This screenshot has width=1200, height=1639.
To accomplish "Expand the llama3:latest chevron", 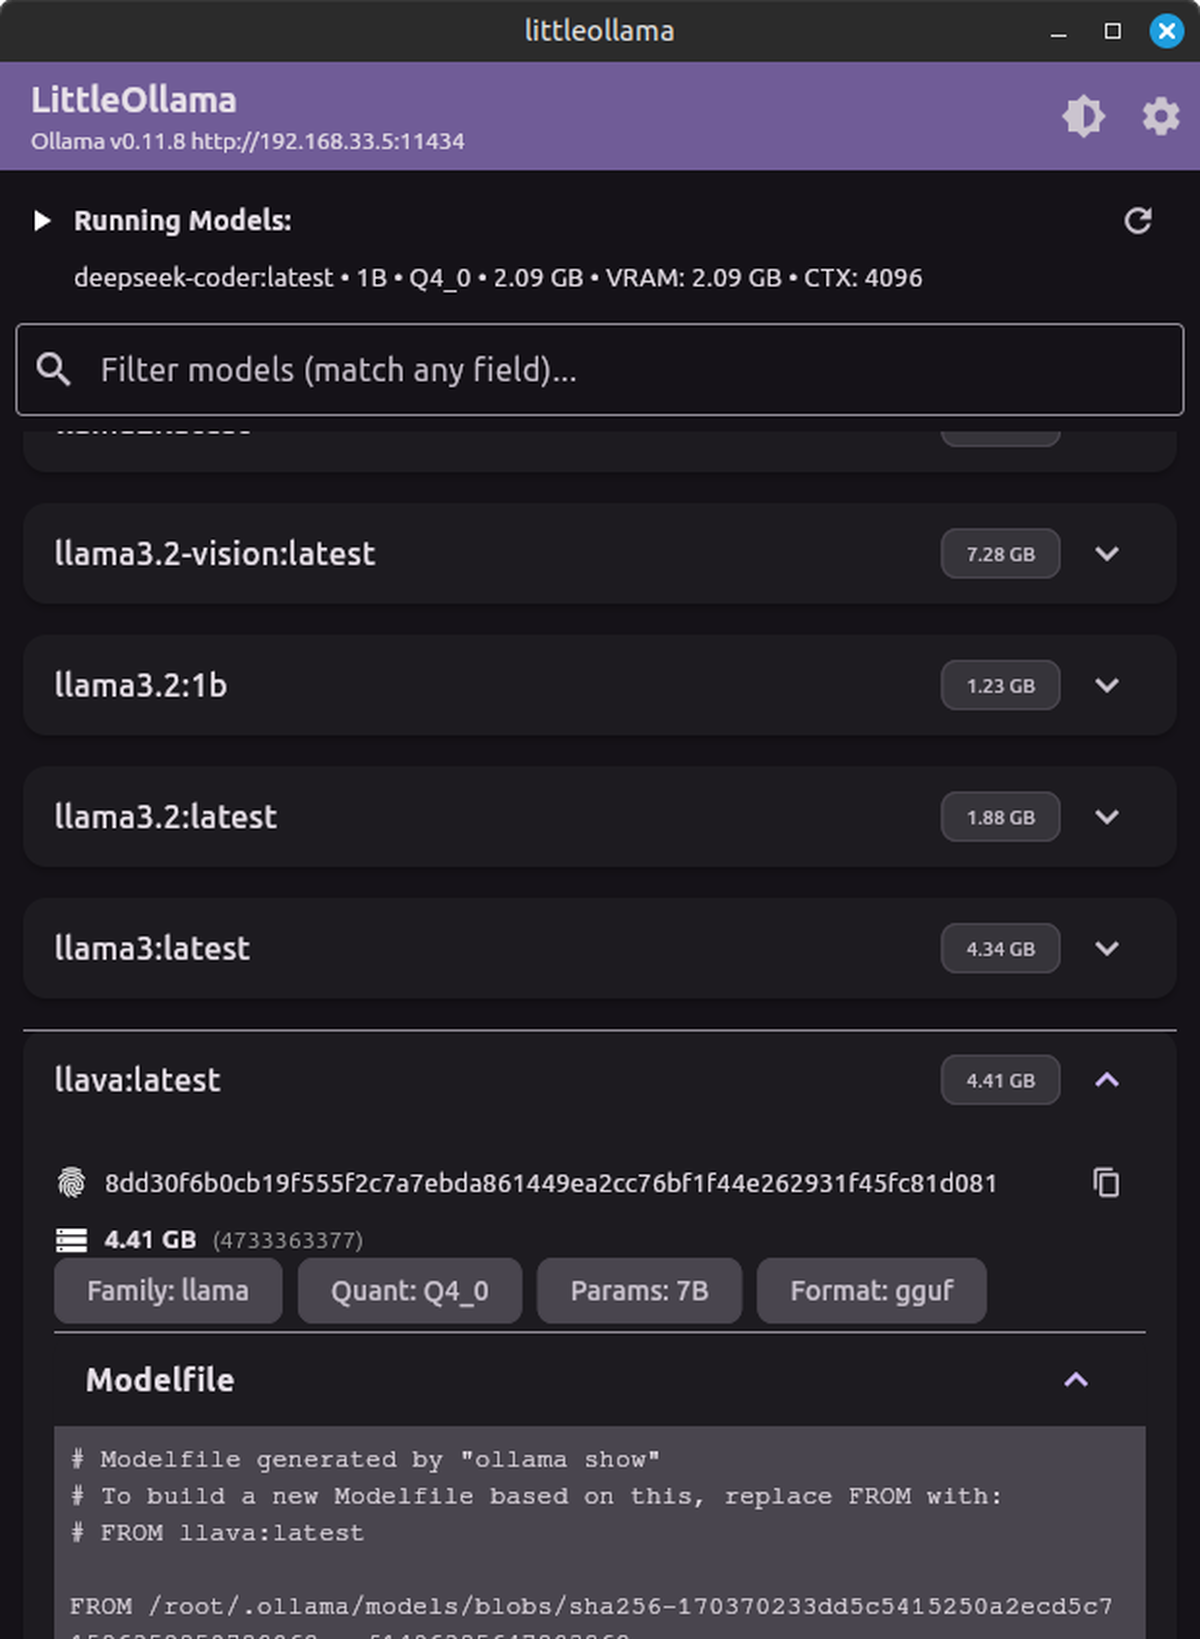I will coord(1106,949).
